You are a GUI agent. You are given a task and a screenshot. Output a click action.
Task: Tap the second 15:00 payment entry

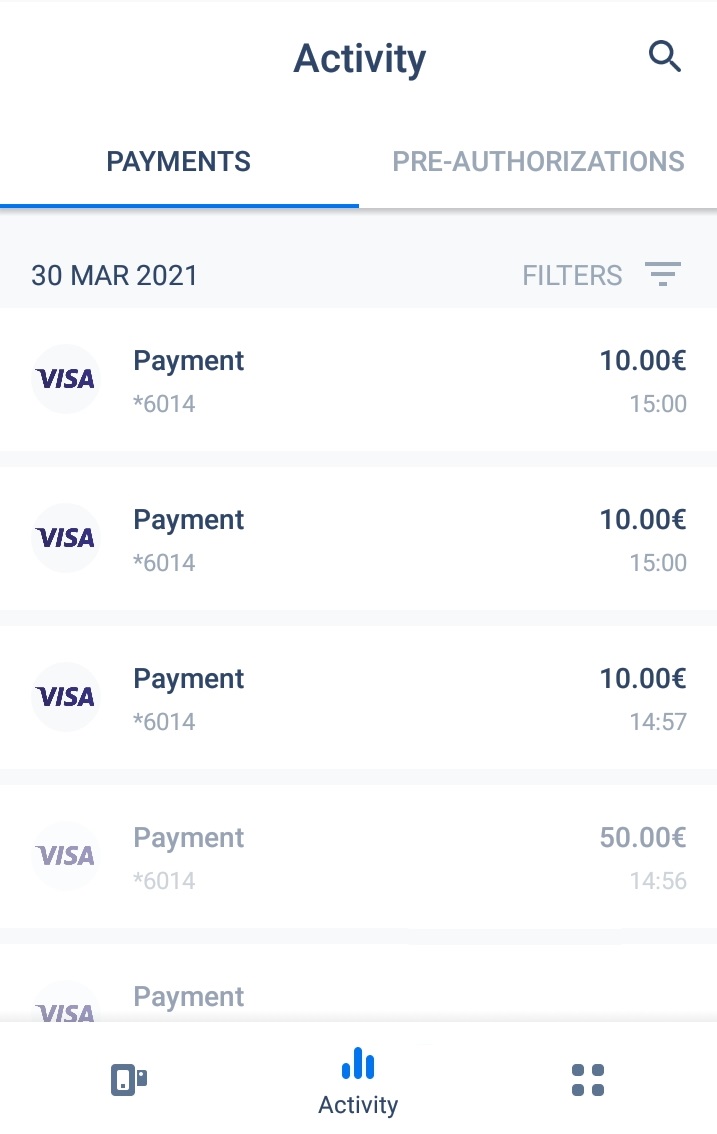(358, 538)
